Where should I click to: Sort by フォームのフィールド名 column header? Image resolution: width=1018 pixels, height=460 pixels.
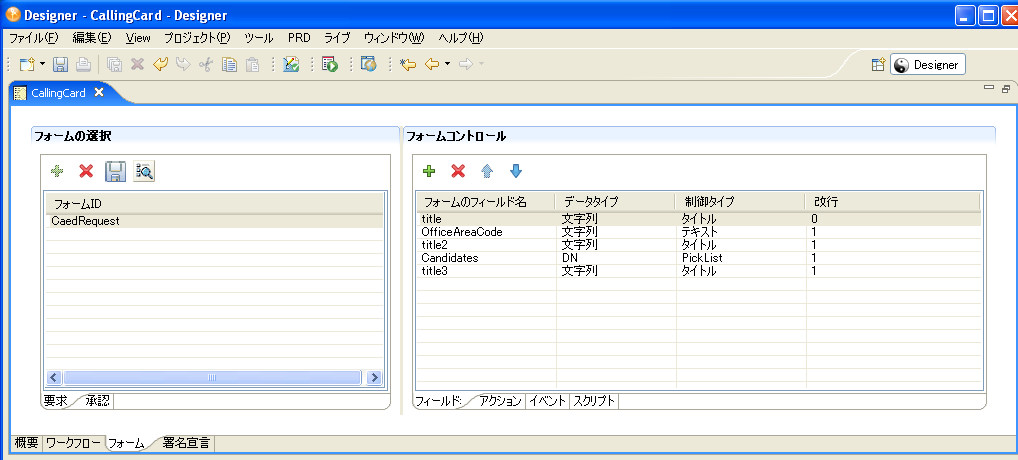click(x=486, y=202)
